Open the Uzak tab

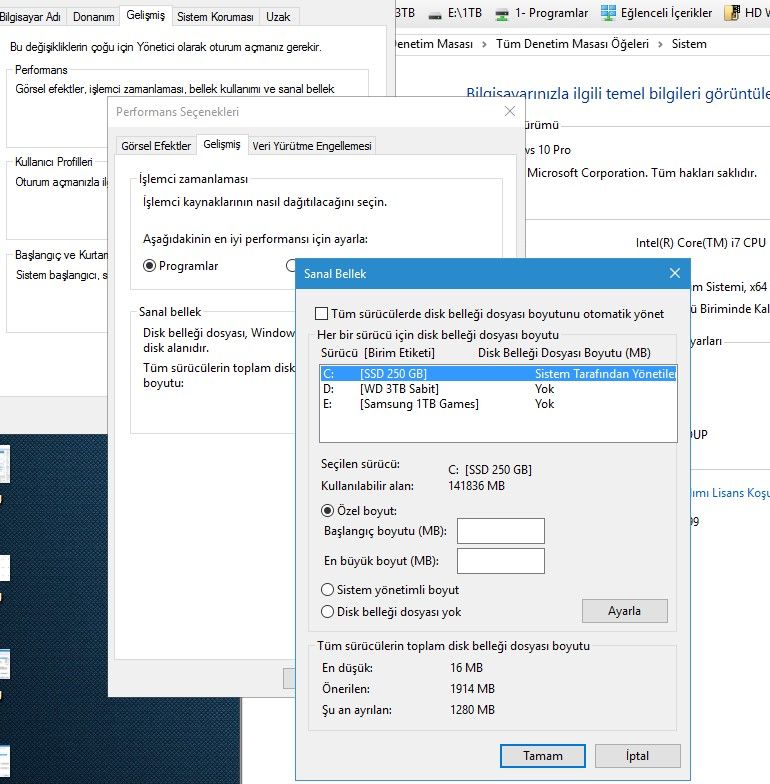pyautogui.click(x=278, y=16)
